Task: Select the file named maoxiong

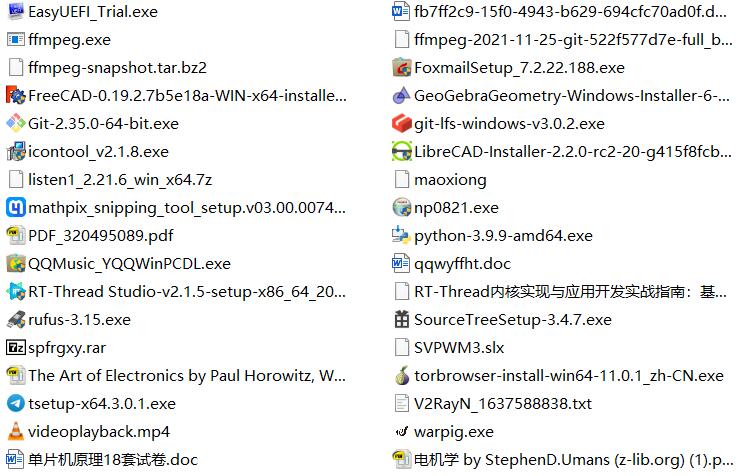Action: (450, 180)
